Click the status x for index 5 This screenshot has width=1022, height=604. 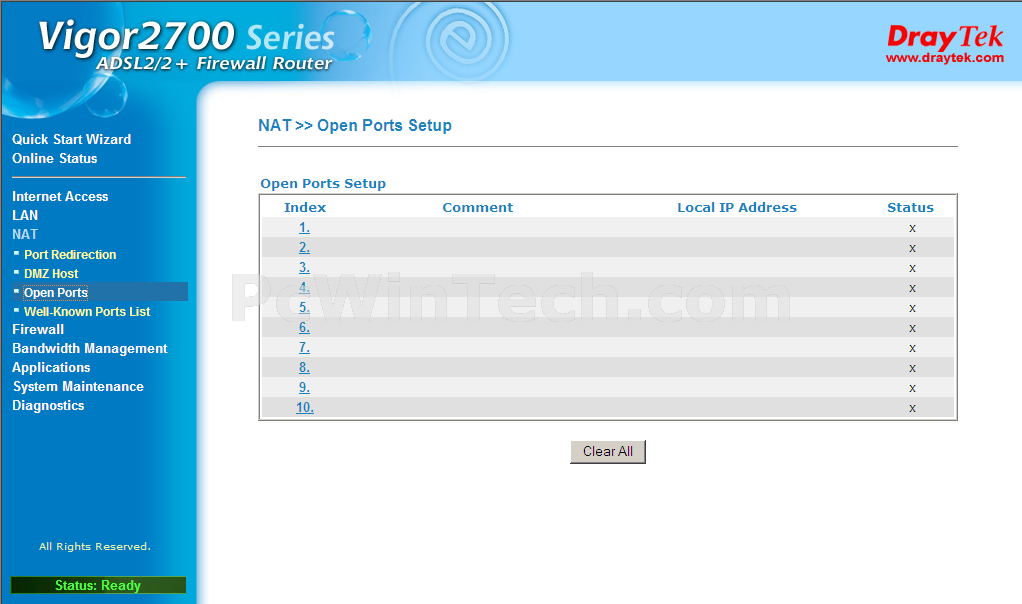912,308
